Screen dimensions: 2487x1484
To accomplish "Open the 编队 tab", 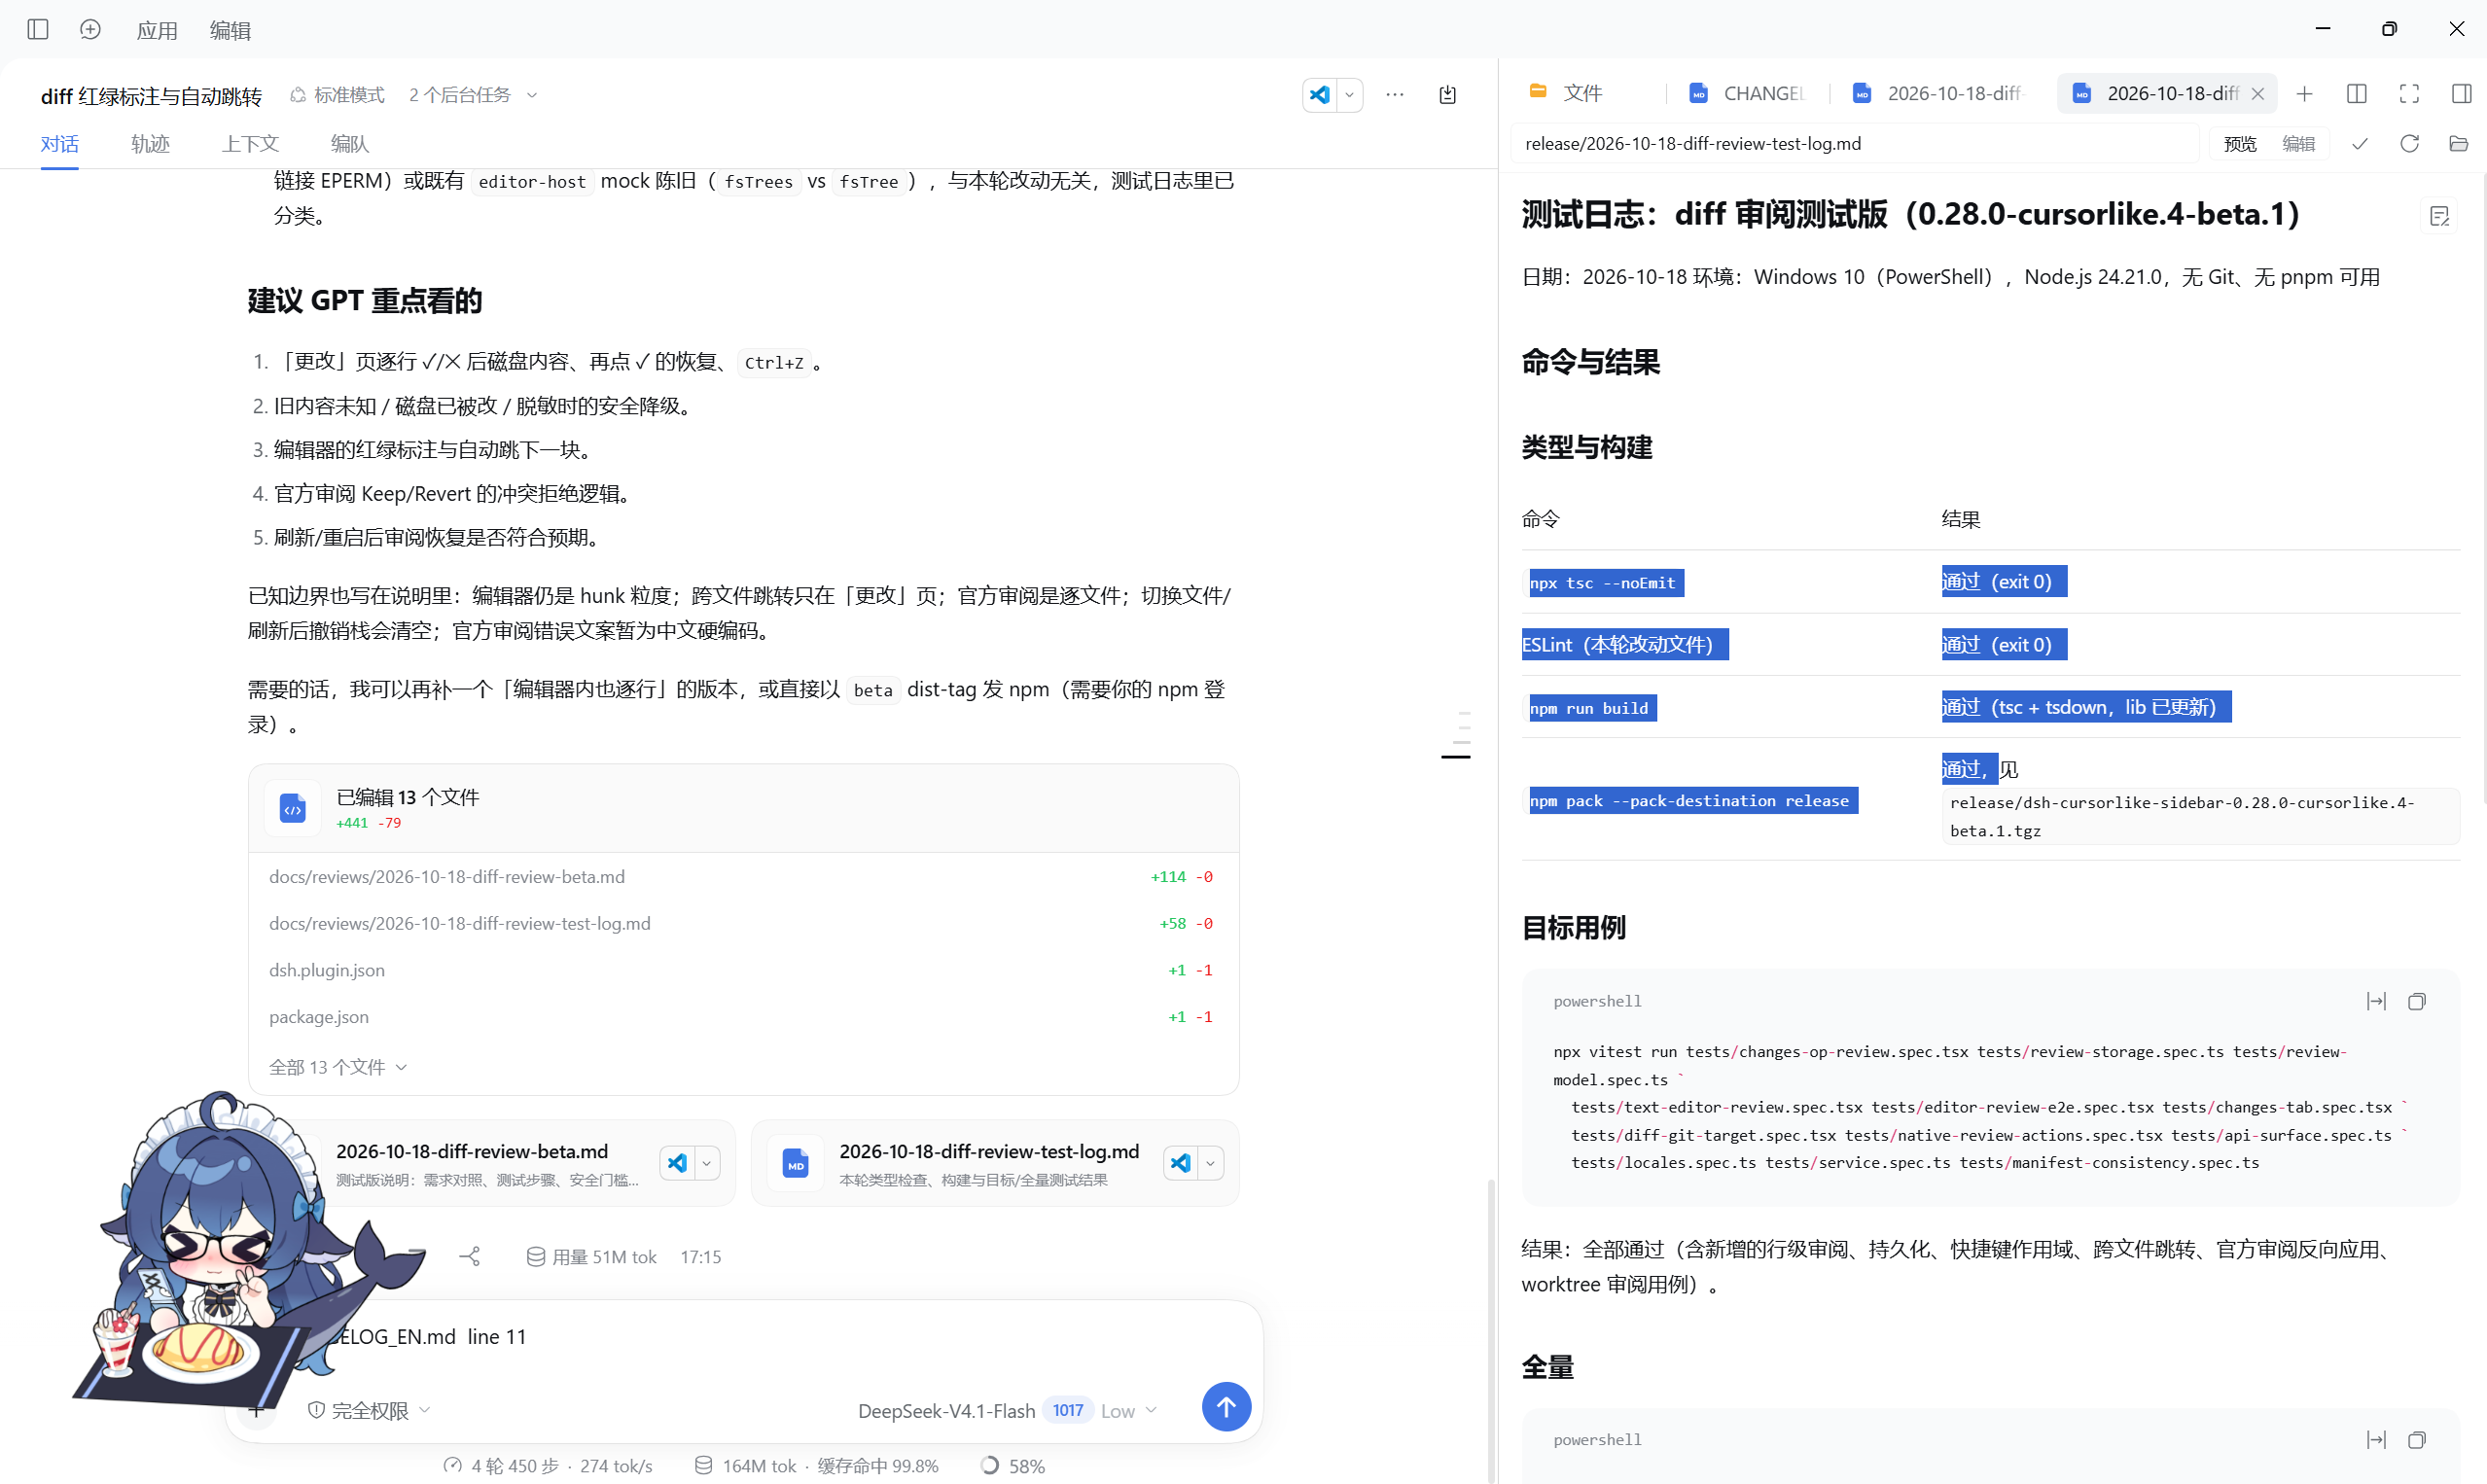I will coord(350,144).
